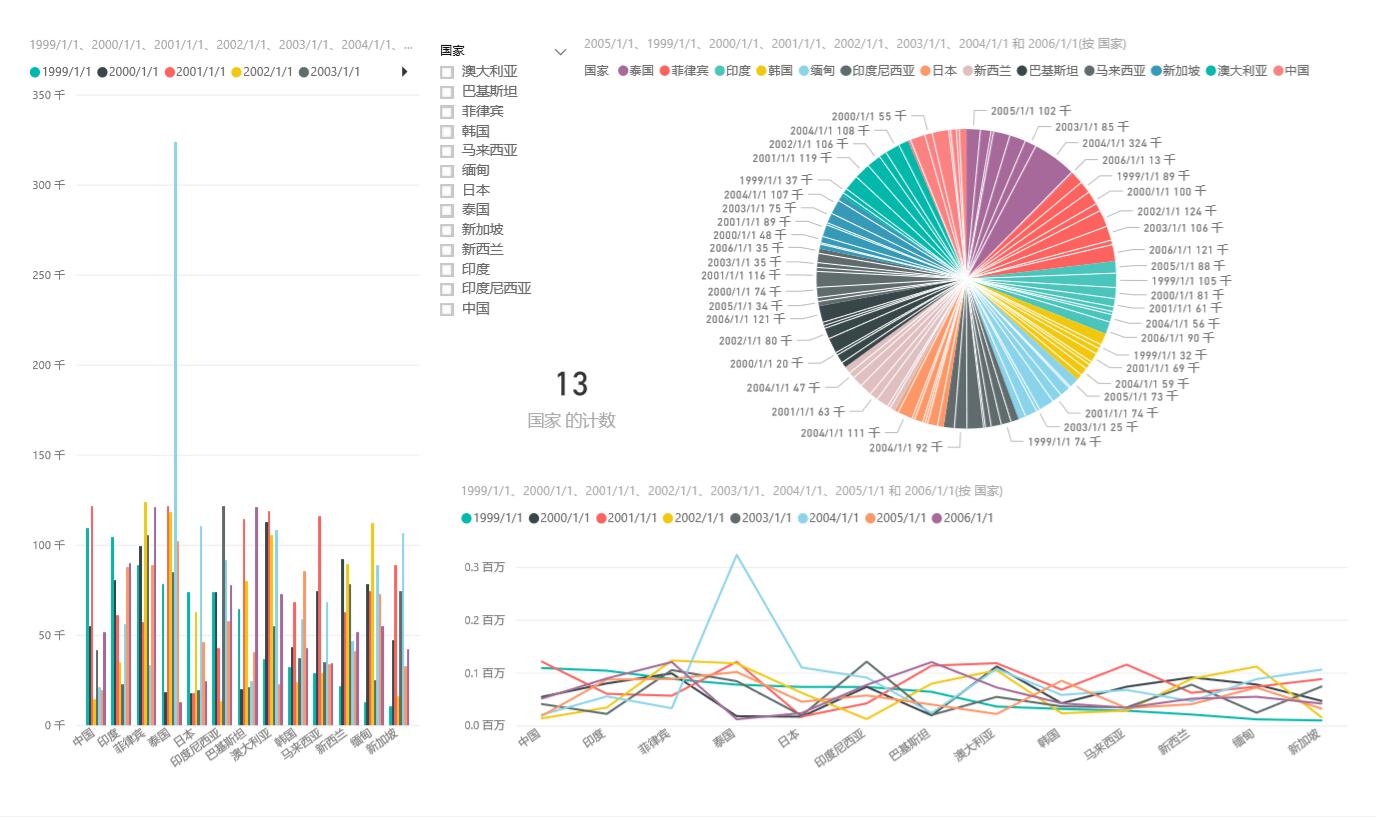The width and height of the screenshot is (1376, 817).
Task: Click 新加坡 label on bar chart x-axis
Action: click(x=382, y=741)
